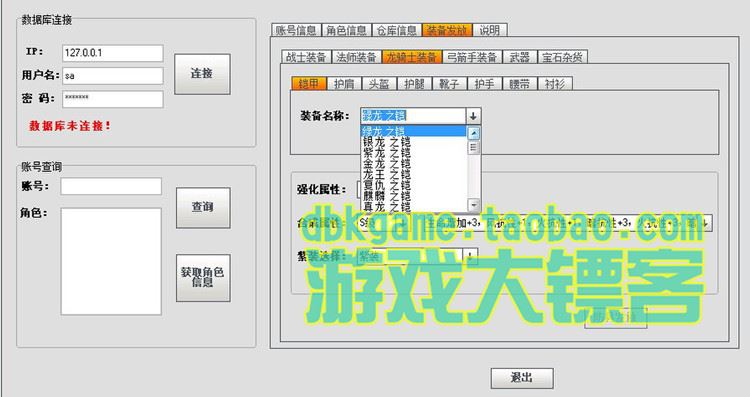Select the 战士装备 tab
Viewport: 750px width, 397px height.
[306, 57]
